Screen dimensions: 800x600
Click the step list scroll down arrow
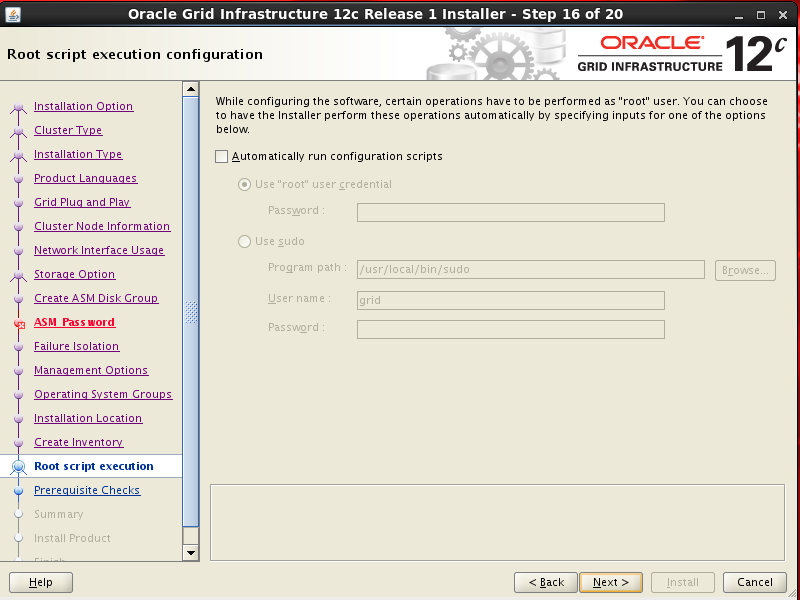(191, 553)
